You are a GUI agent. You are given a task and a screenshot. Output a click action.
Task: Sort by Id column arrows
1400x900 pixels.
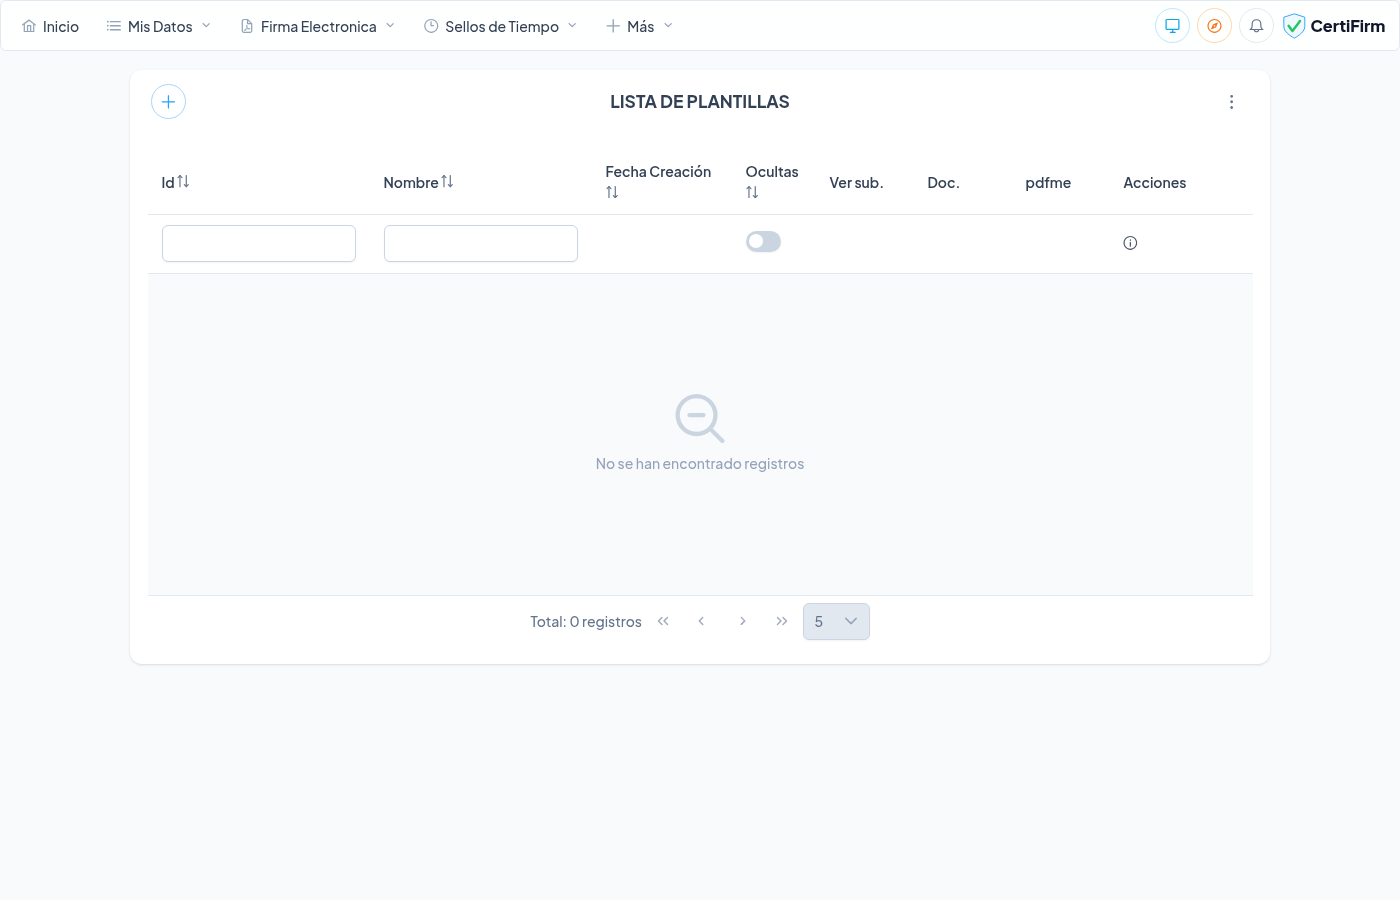pyautogui.click(x=183, y=182)
